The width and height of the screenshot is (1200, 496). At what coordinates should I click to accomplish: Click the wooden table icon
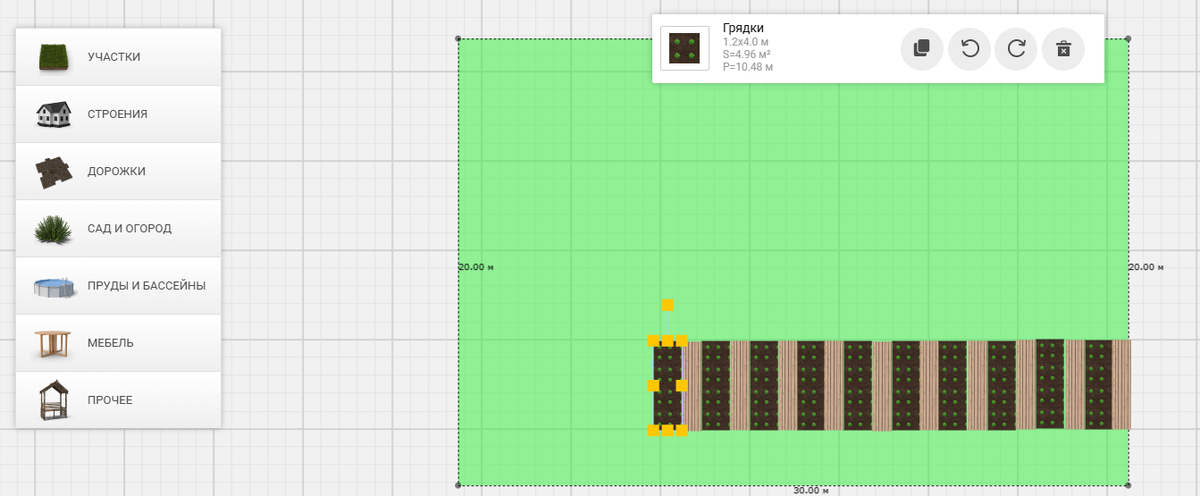click(54, 344)
